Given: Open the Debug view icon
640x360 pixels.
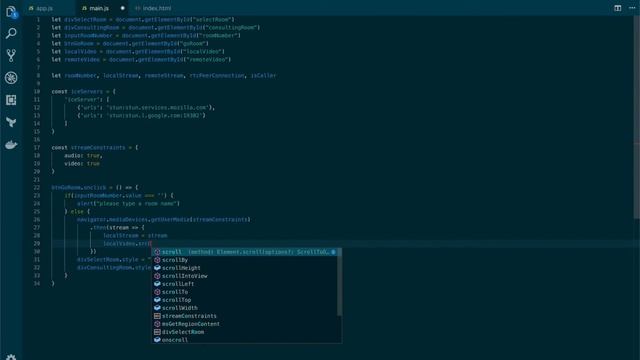Looking at the screenshot, I should [11, 78].
